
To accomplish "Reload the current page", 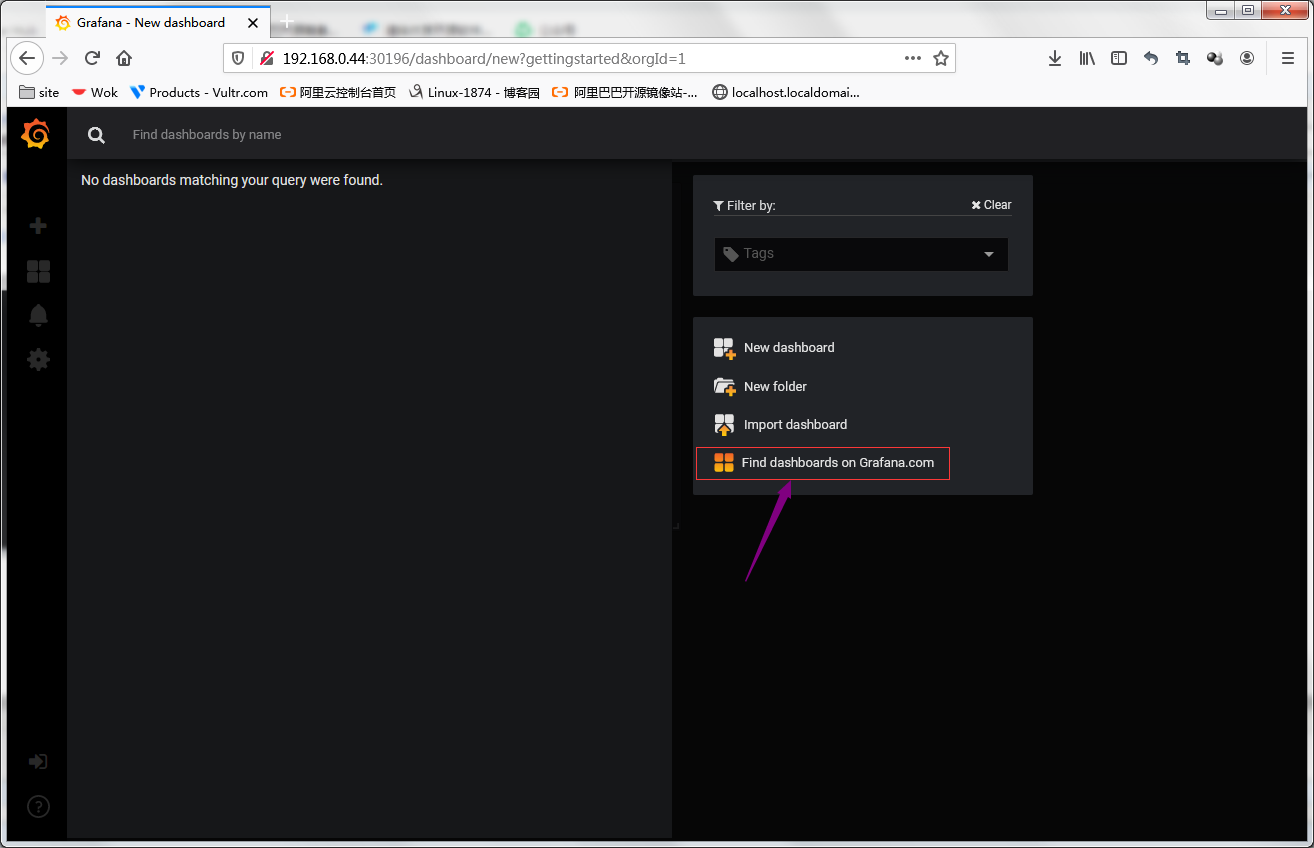I will [92, 58].
